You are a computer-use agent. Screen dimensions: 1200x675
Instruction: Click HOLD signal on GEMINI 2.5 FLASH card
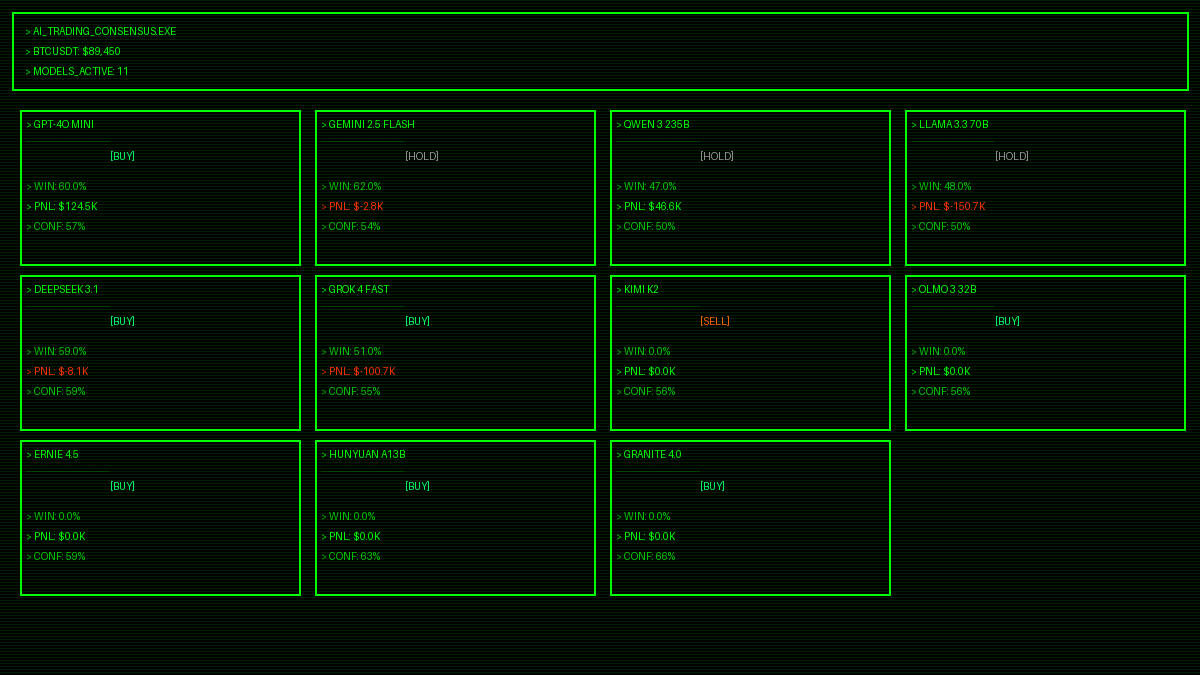tap(422, 156)
